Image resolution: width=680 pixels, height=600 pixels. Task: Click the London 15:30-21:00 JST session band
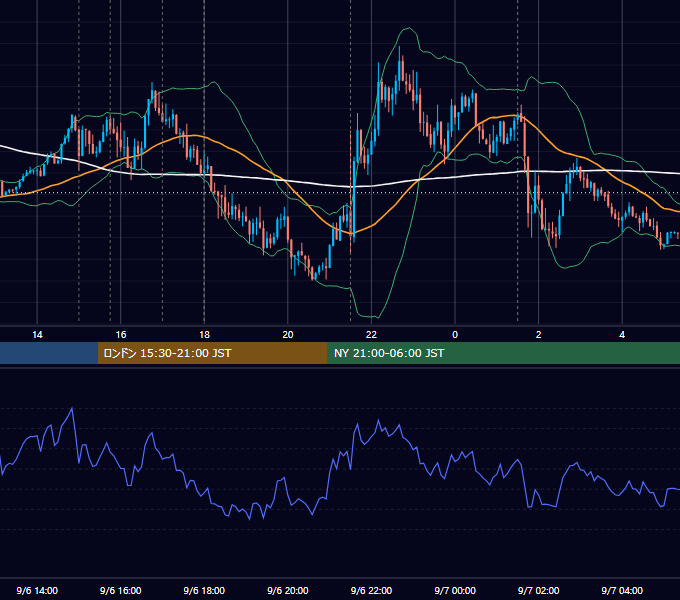pyautogui.click(x=212, y=353)
